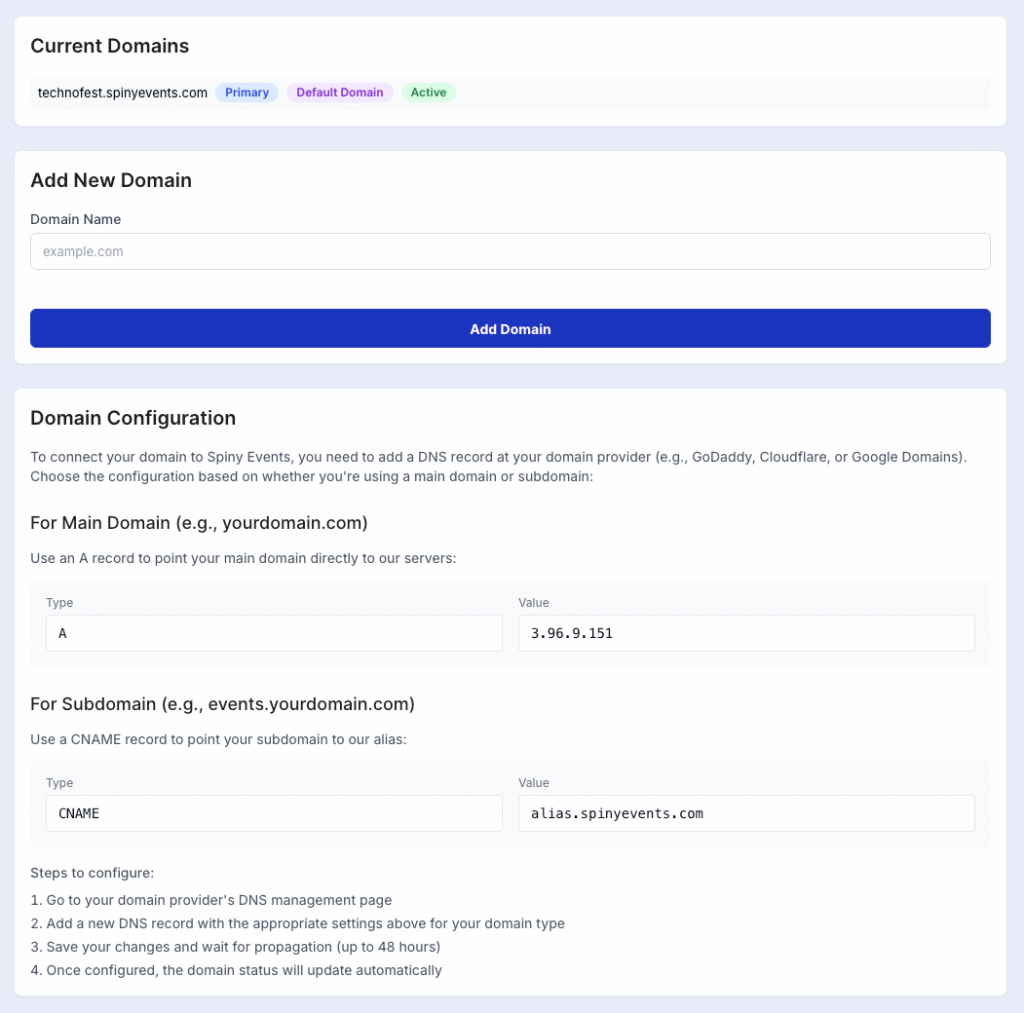Select the CNAME record Type field

click(274, 813)
